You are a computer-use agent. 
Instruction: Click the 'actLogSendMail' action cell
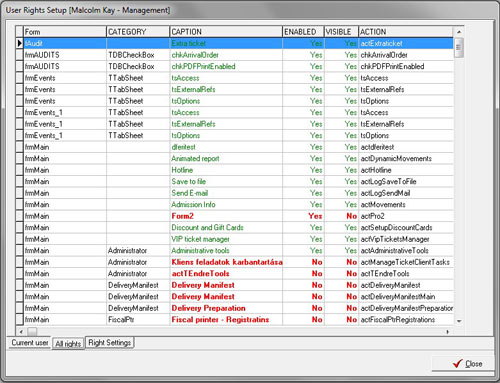point(406,193)
